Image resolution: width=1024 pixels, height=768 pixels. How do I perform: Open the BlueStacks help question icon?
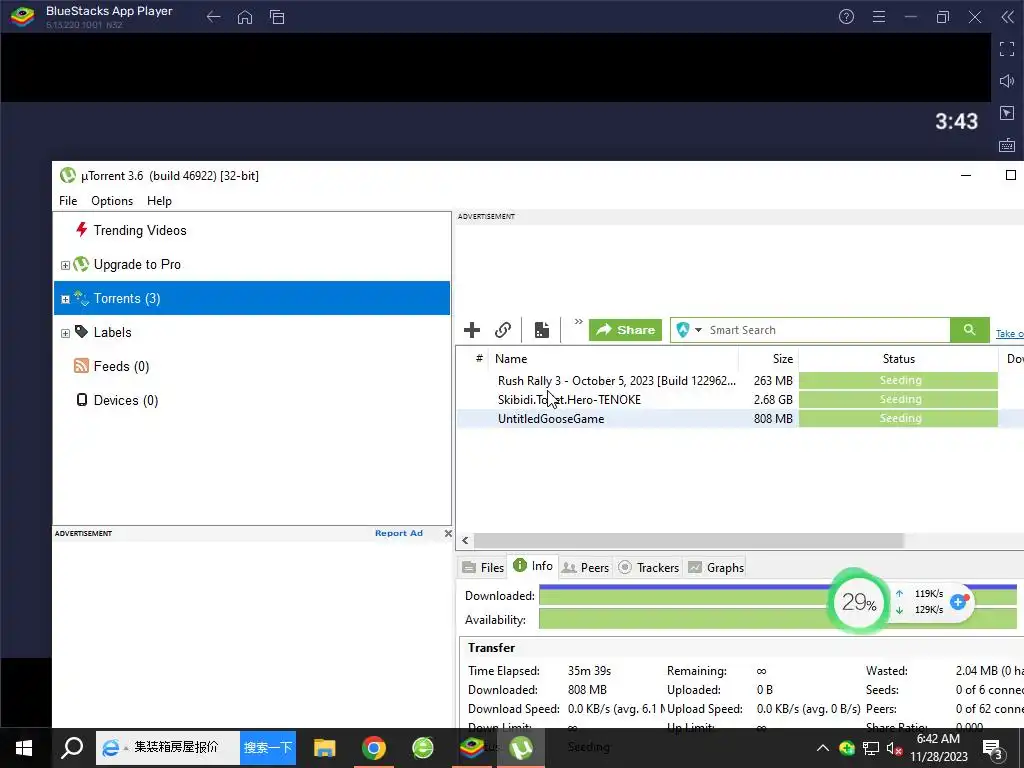[846, 17]
